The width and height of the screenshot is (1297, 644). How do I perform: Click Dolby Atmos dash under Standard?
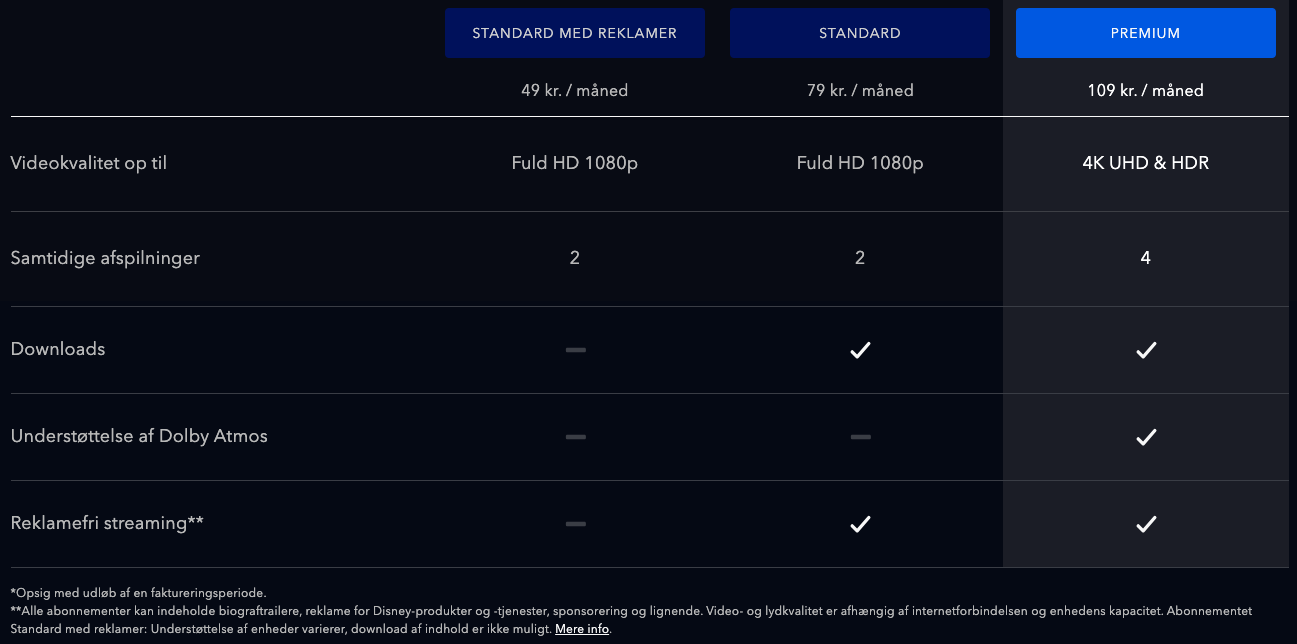(x=860, y=437)
